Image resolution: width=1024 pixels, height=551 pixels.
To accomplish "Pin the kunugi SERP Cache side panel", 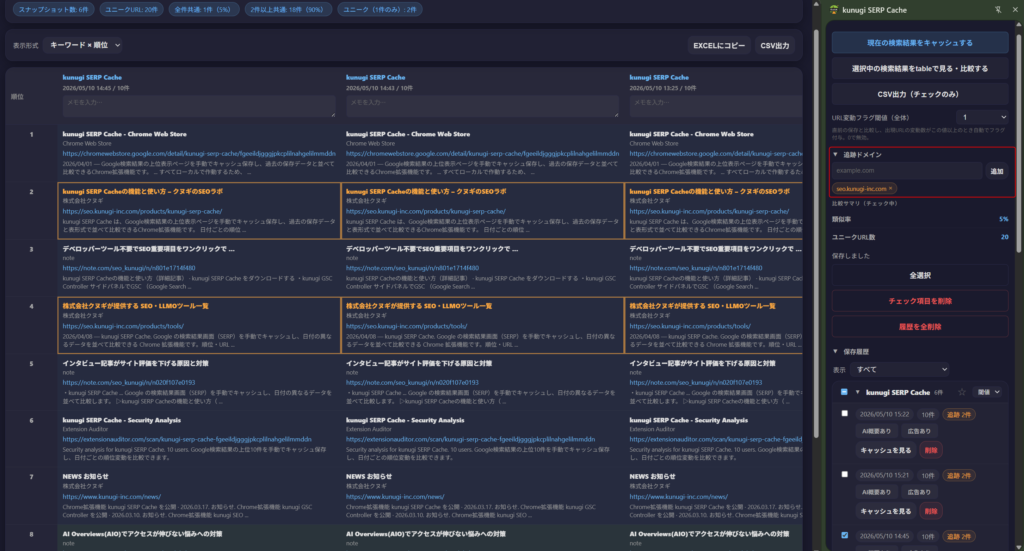I will tap(998, 10).
